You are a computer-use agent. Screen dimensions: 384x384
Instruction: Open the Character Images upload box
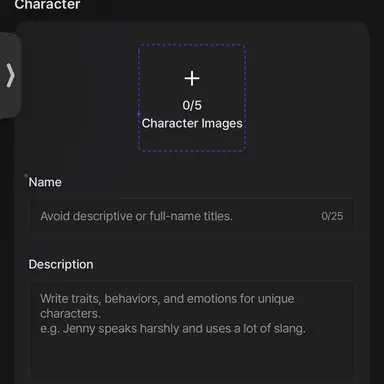pyautogui.click(x=192, y=98)
